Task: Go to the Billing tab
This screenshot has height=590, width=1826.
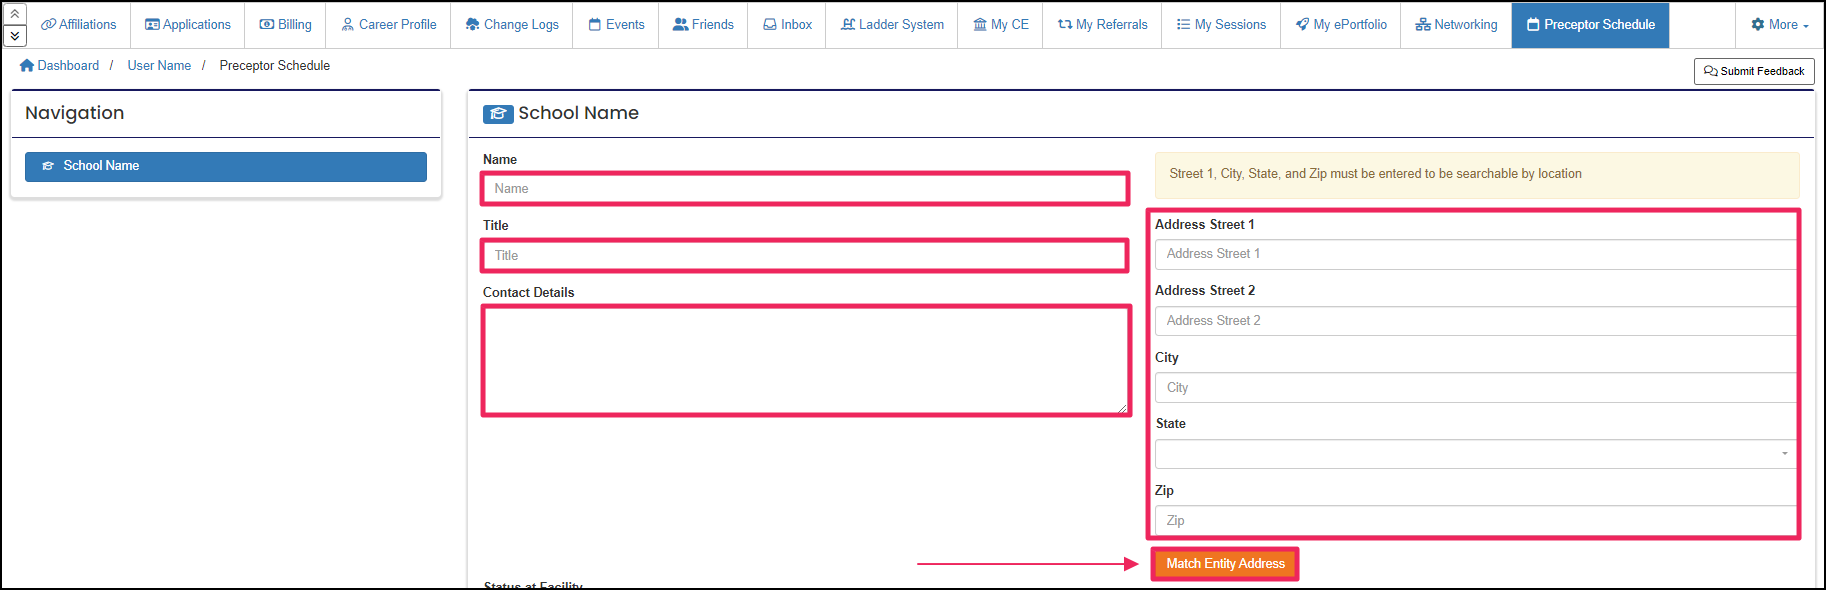Action: click(285, 24)
